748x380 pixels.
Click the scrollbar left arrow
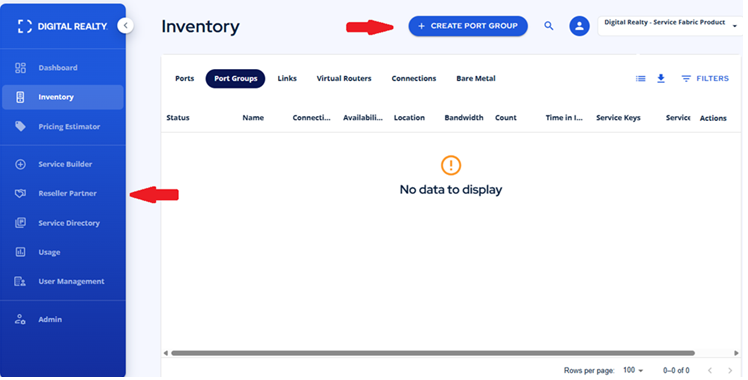coord(166,353)
